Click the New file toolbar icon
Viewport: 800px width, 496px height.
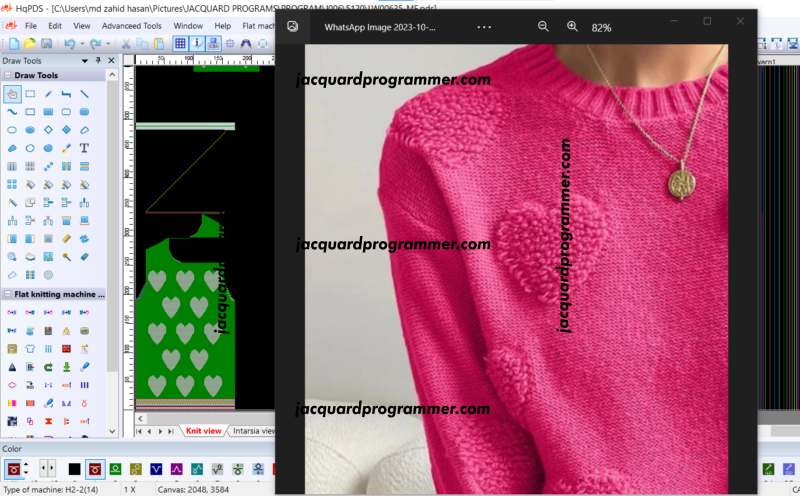(14, 44)
